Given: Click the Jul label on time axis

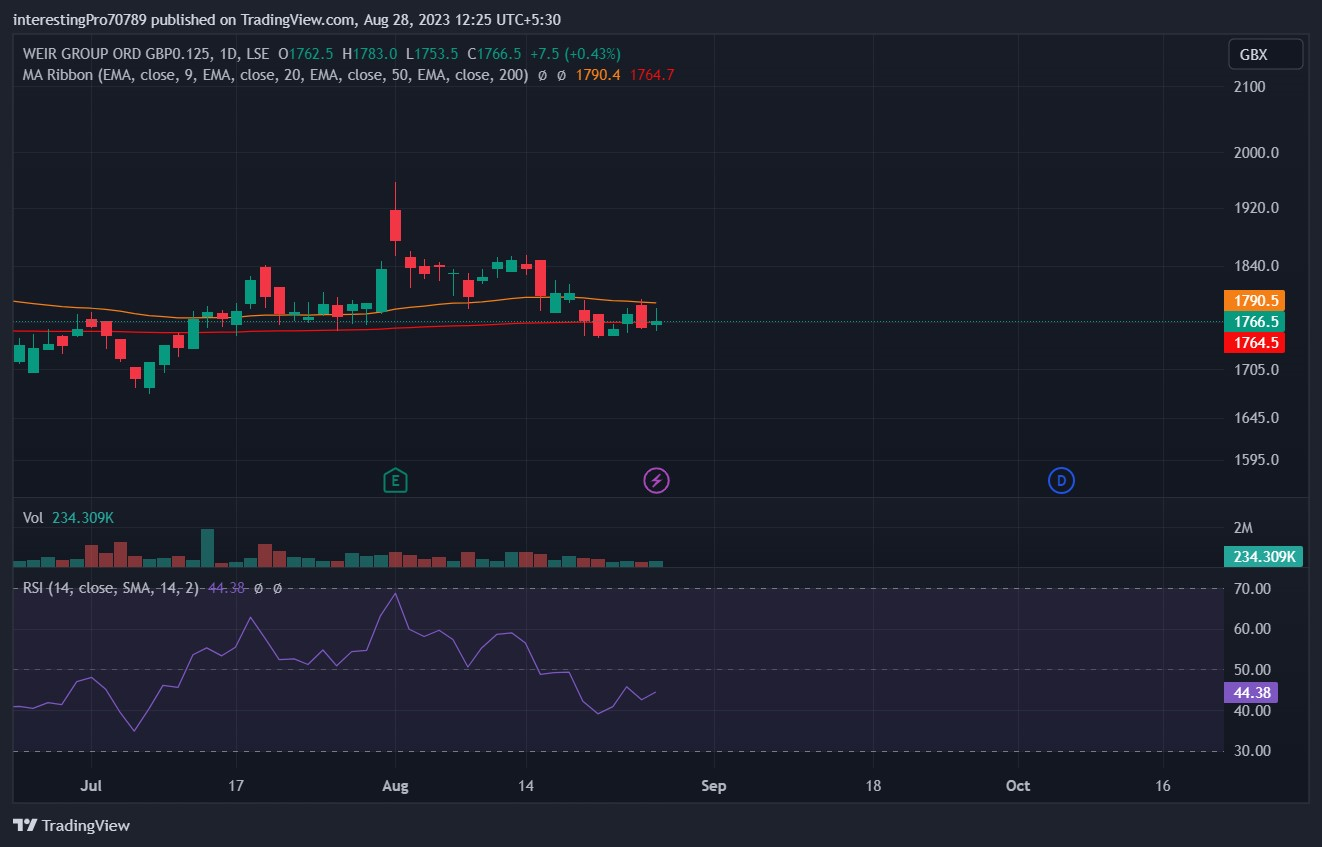Looking at the screenshot, I should point(91,786).
